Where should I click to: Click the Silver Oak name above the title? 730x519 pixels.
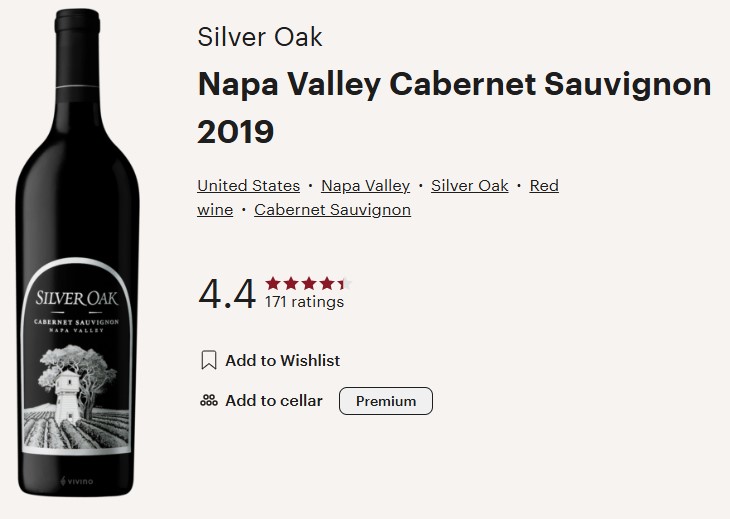click(260, 37)
